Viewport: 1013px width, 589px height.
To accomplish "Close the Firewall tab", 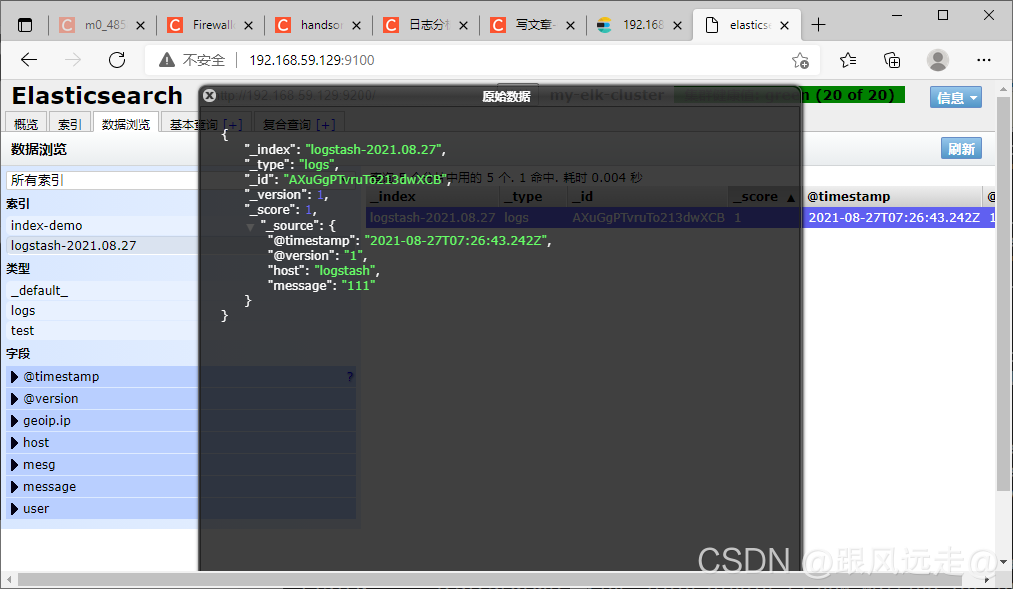I will [249, 25].
